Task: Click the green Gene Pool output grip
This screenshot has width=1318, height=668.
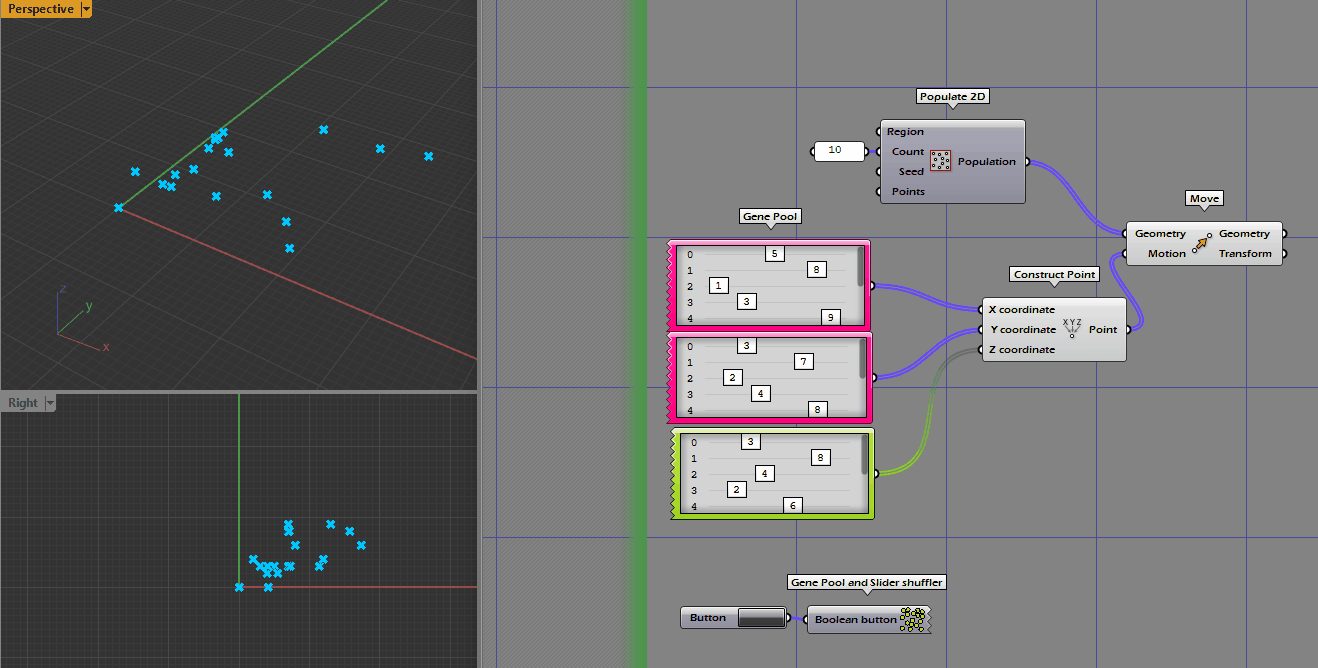Action: (x=876, y=473)
